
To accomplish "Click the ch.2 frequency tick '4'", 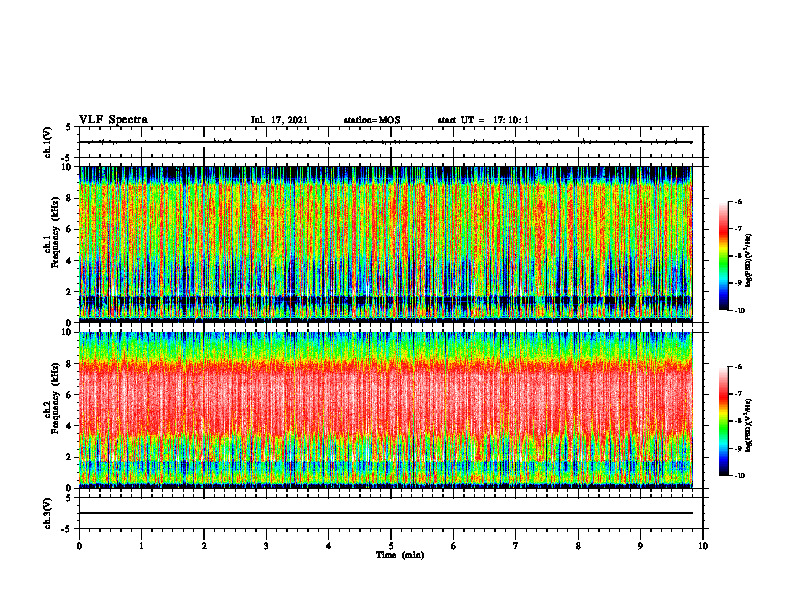I will pos(70,426).
